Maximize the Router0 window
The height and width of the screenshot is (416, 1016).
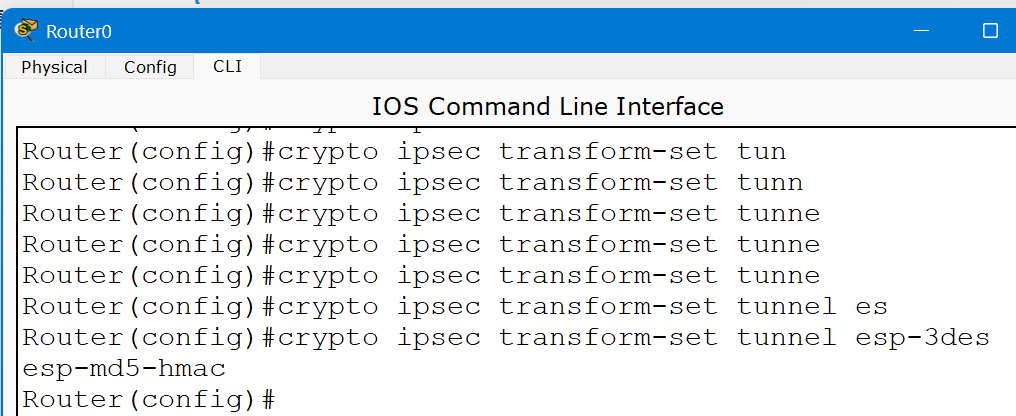(990, 31)
